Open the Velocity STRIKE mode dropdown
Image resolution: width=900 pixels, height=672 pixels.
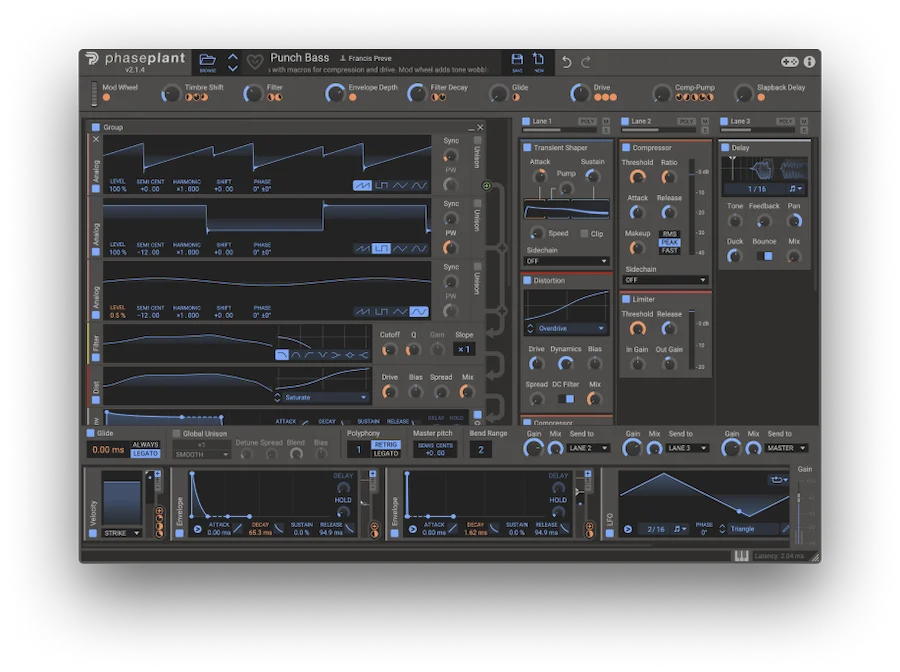[122, 533]
